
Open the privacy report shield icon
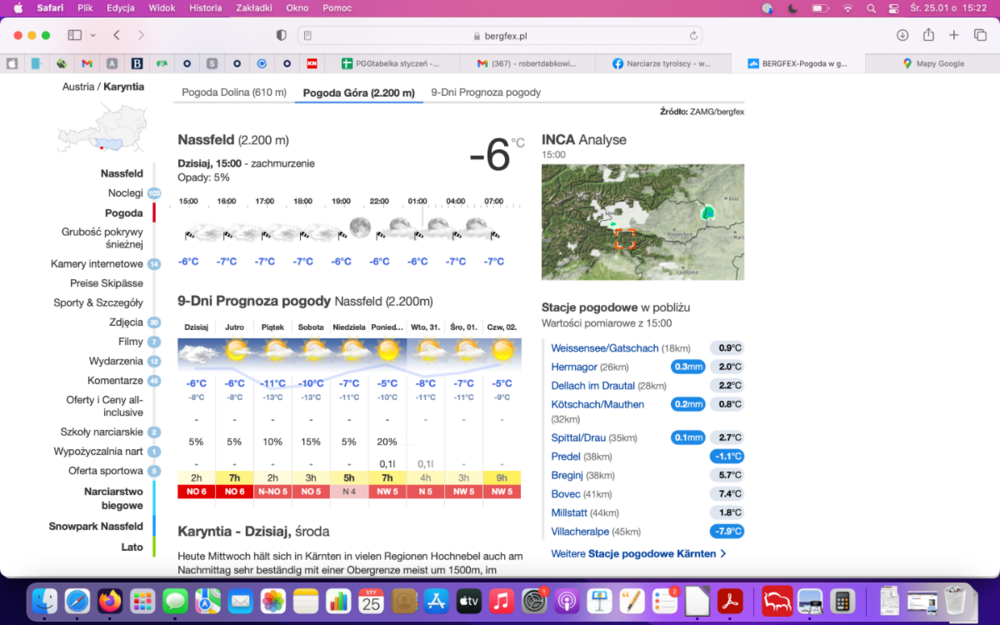pyautogui.click(x=281, y=35)
